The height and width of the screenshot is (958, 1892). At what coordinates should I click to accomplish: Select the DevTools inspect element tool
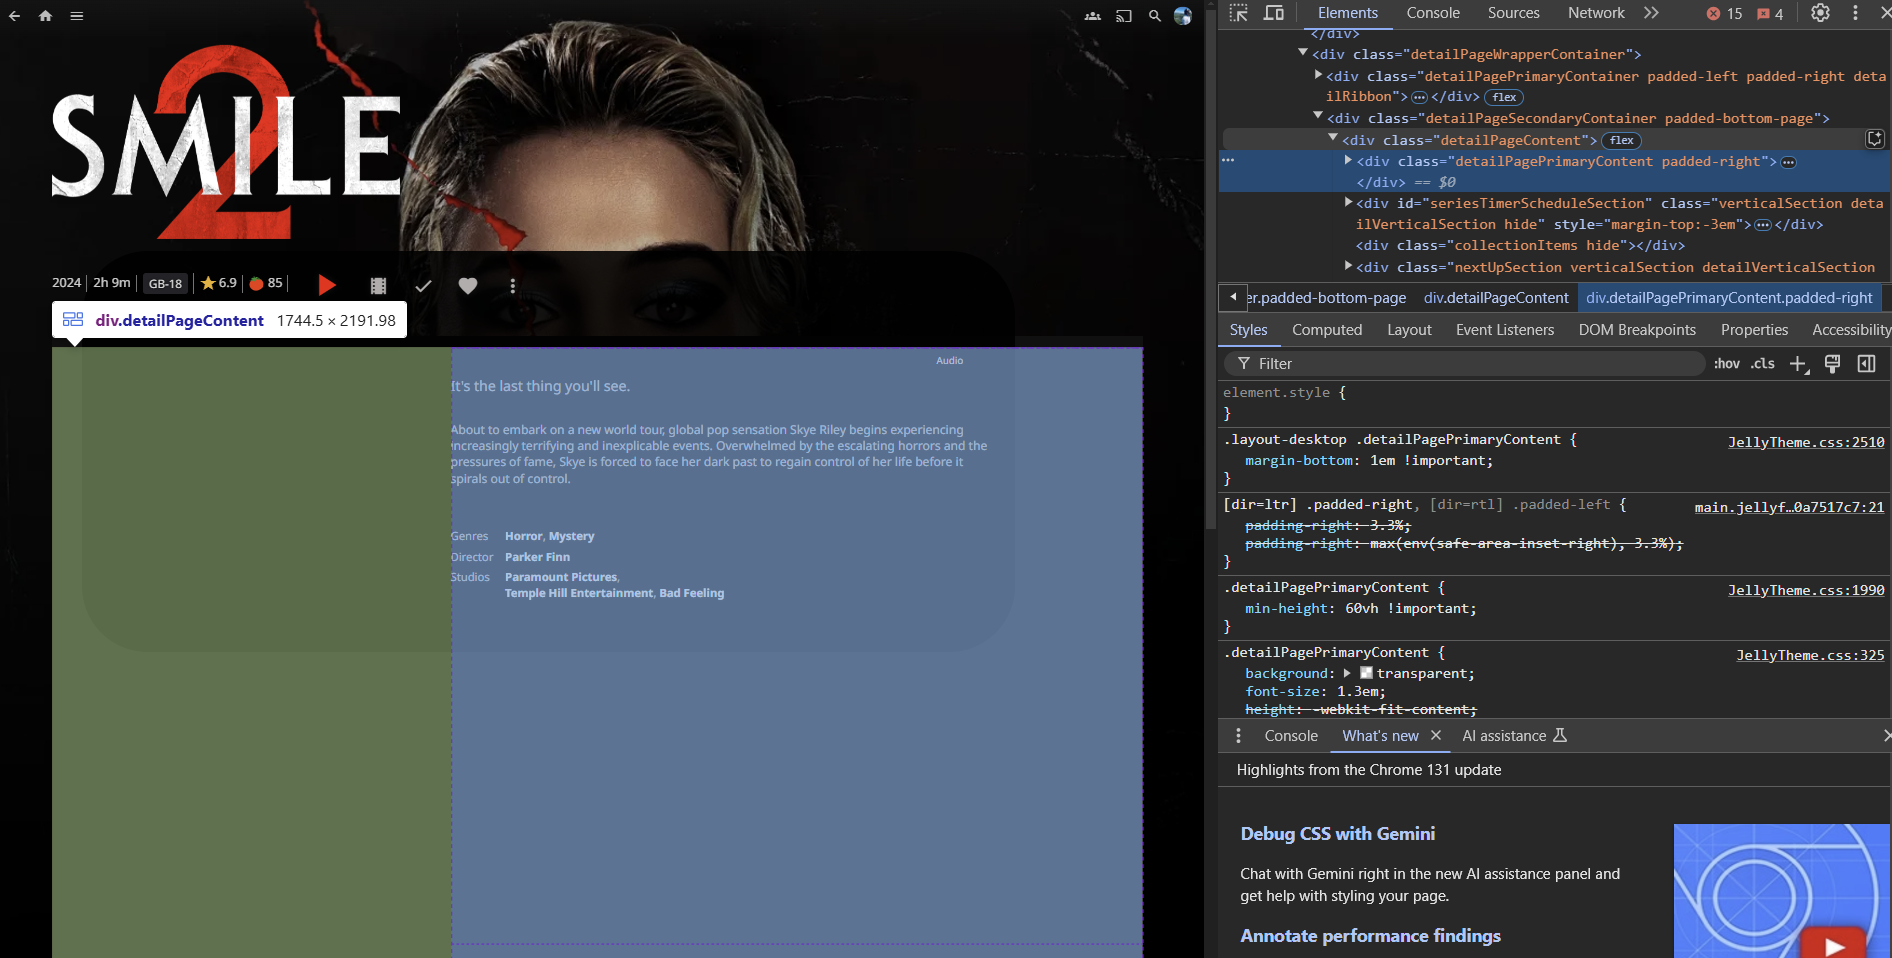(1239, 13)
